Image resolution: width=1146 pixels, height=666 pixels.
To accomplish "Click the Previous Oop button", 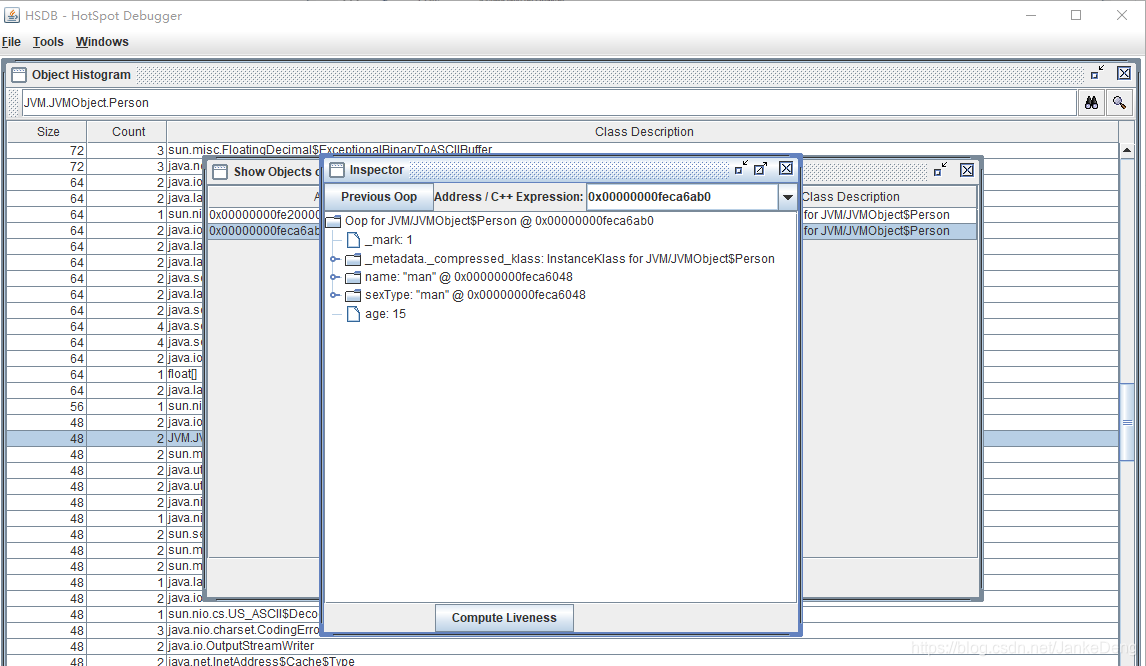I will pos(379,197).
